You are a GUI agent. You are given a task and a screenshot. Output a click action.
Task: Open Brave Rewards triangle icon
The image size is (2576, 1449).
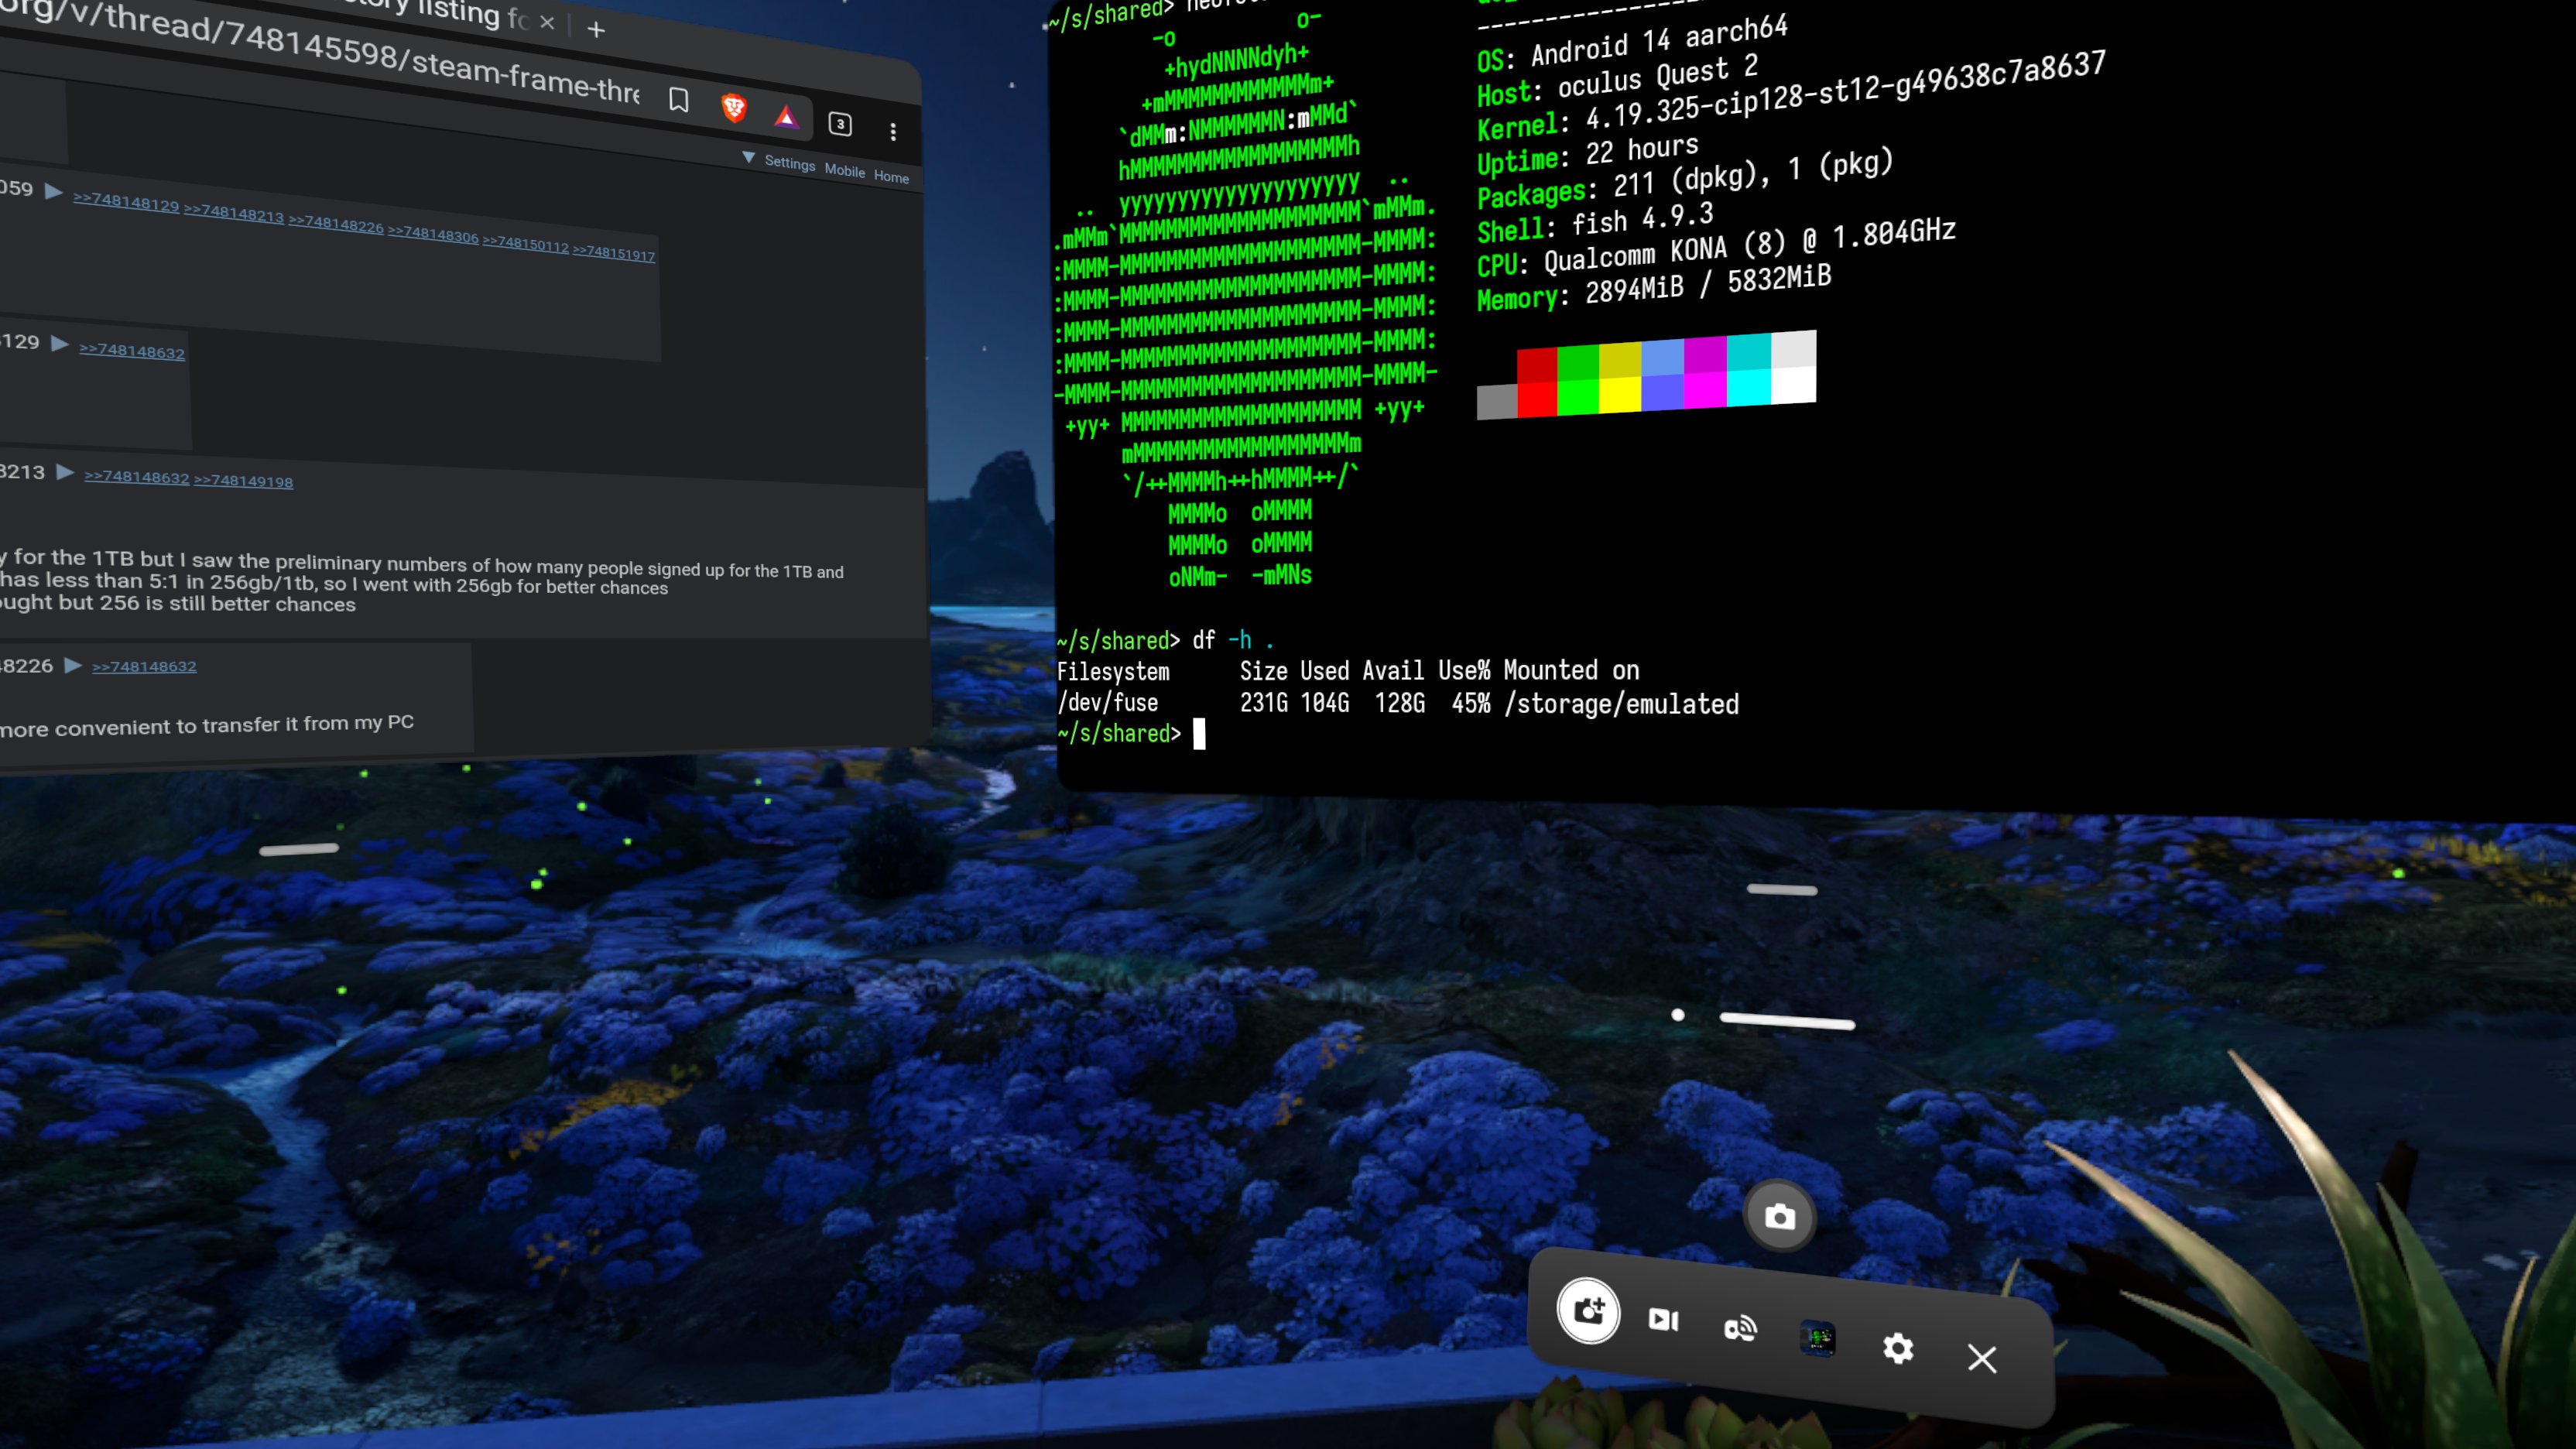pos(787,118)
